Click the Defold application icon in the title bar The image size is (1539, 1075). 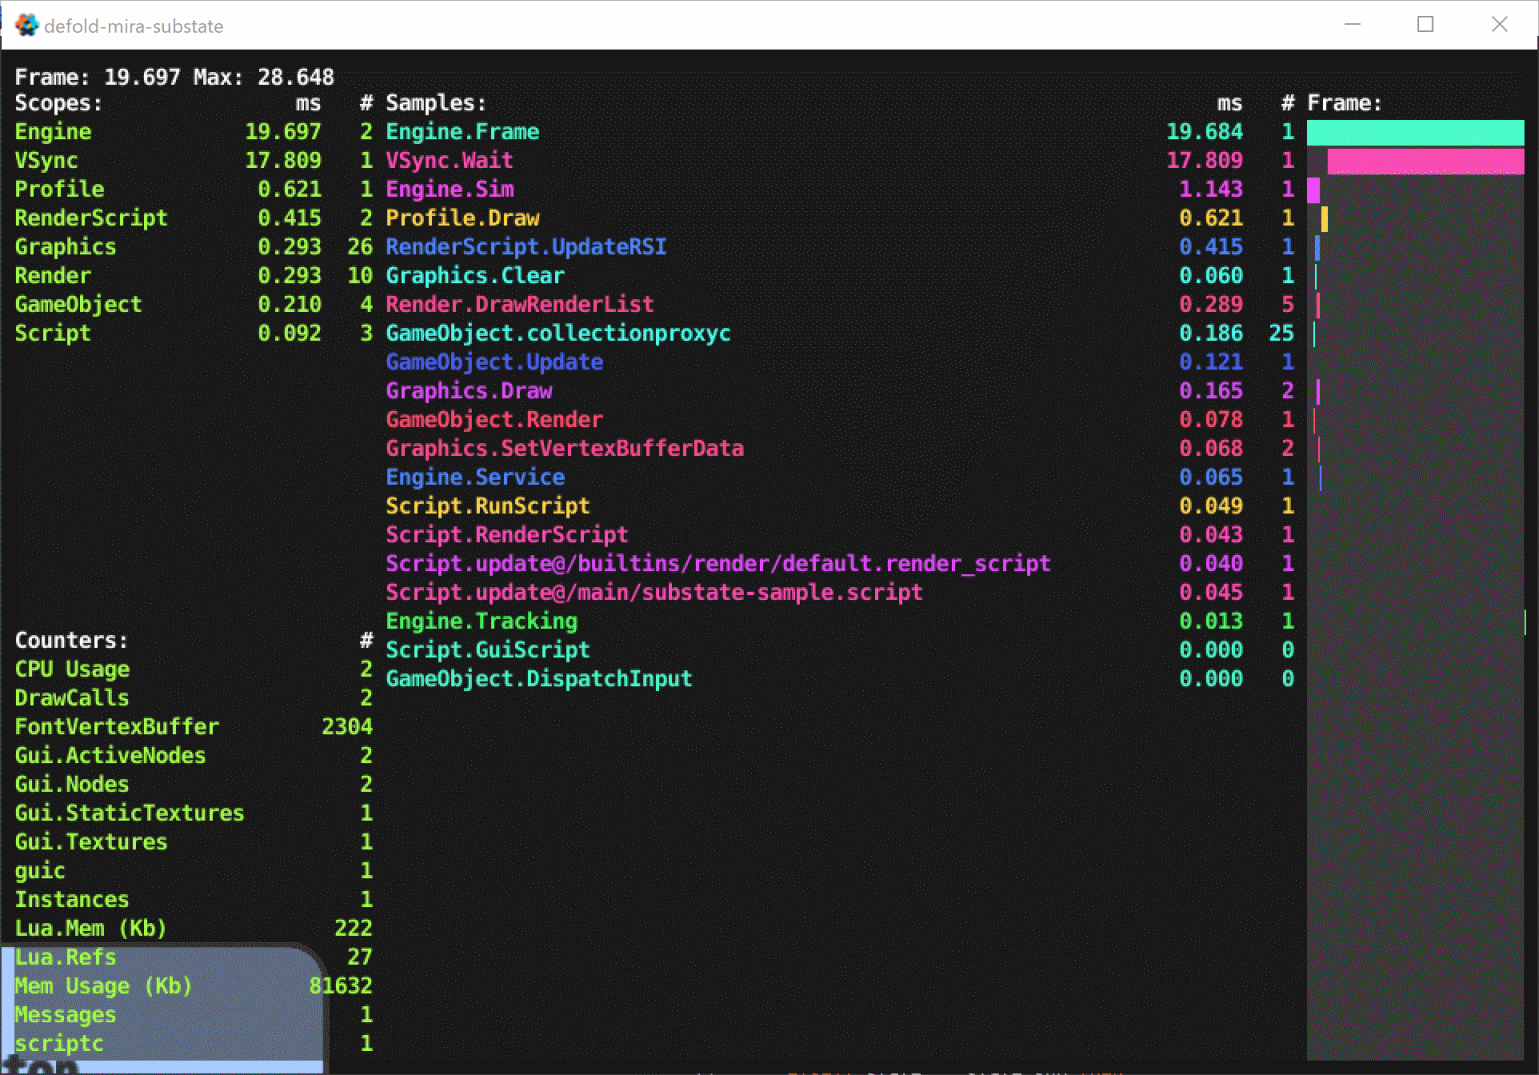27,24
